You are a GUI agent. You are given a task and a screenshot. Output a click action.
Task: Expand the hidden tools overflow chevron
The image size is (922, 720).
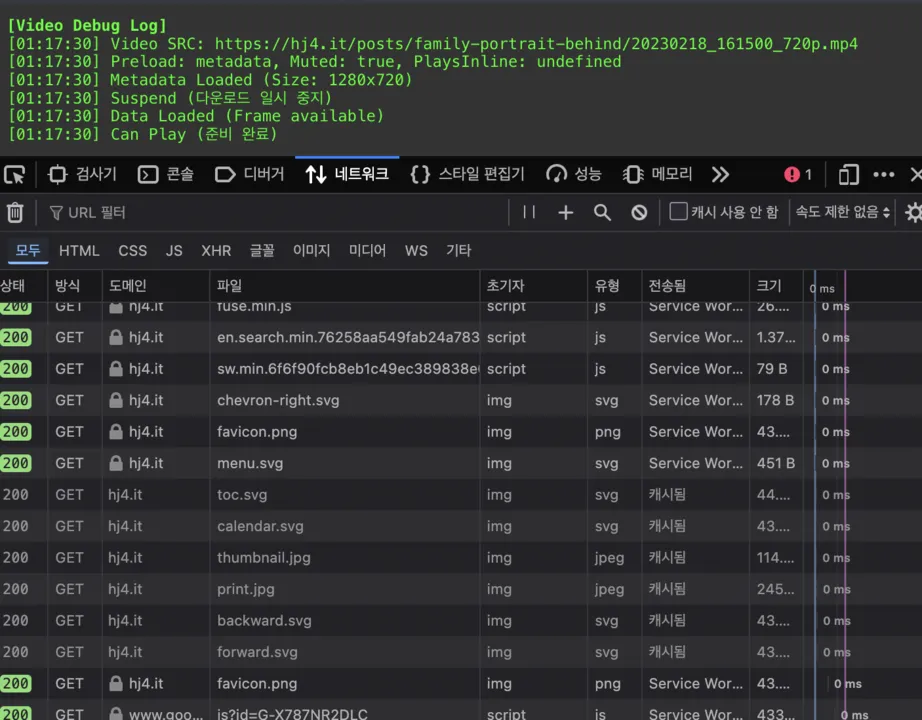pyautogui.click(x=720, y=175)
